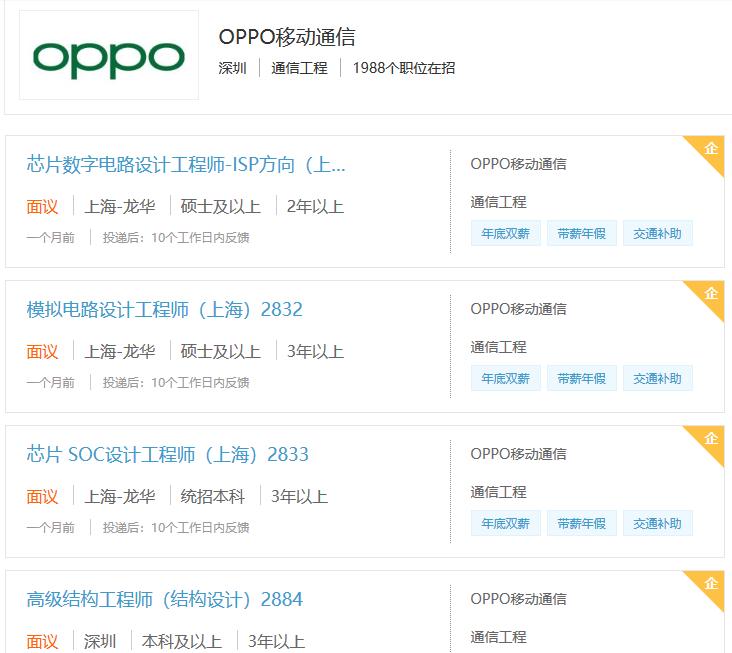
Task: Click 10个工作日内反馈 note in 芯片 SOC card
Action: [x=200, y=528]
